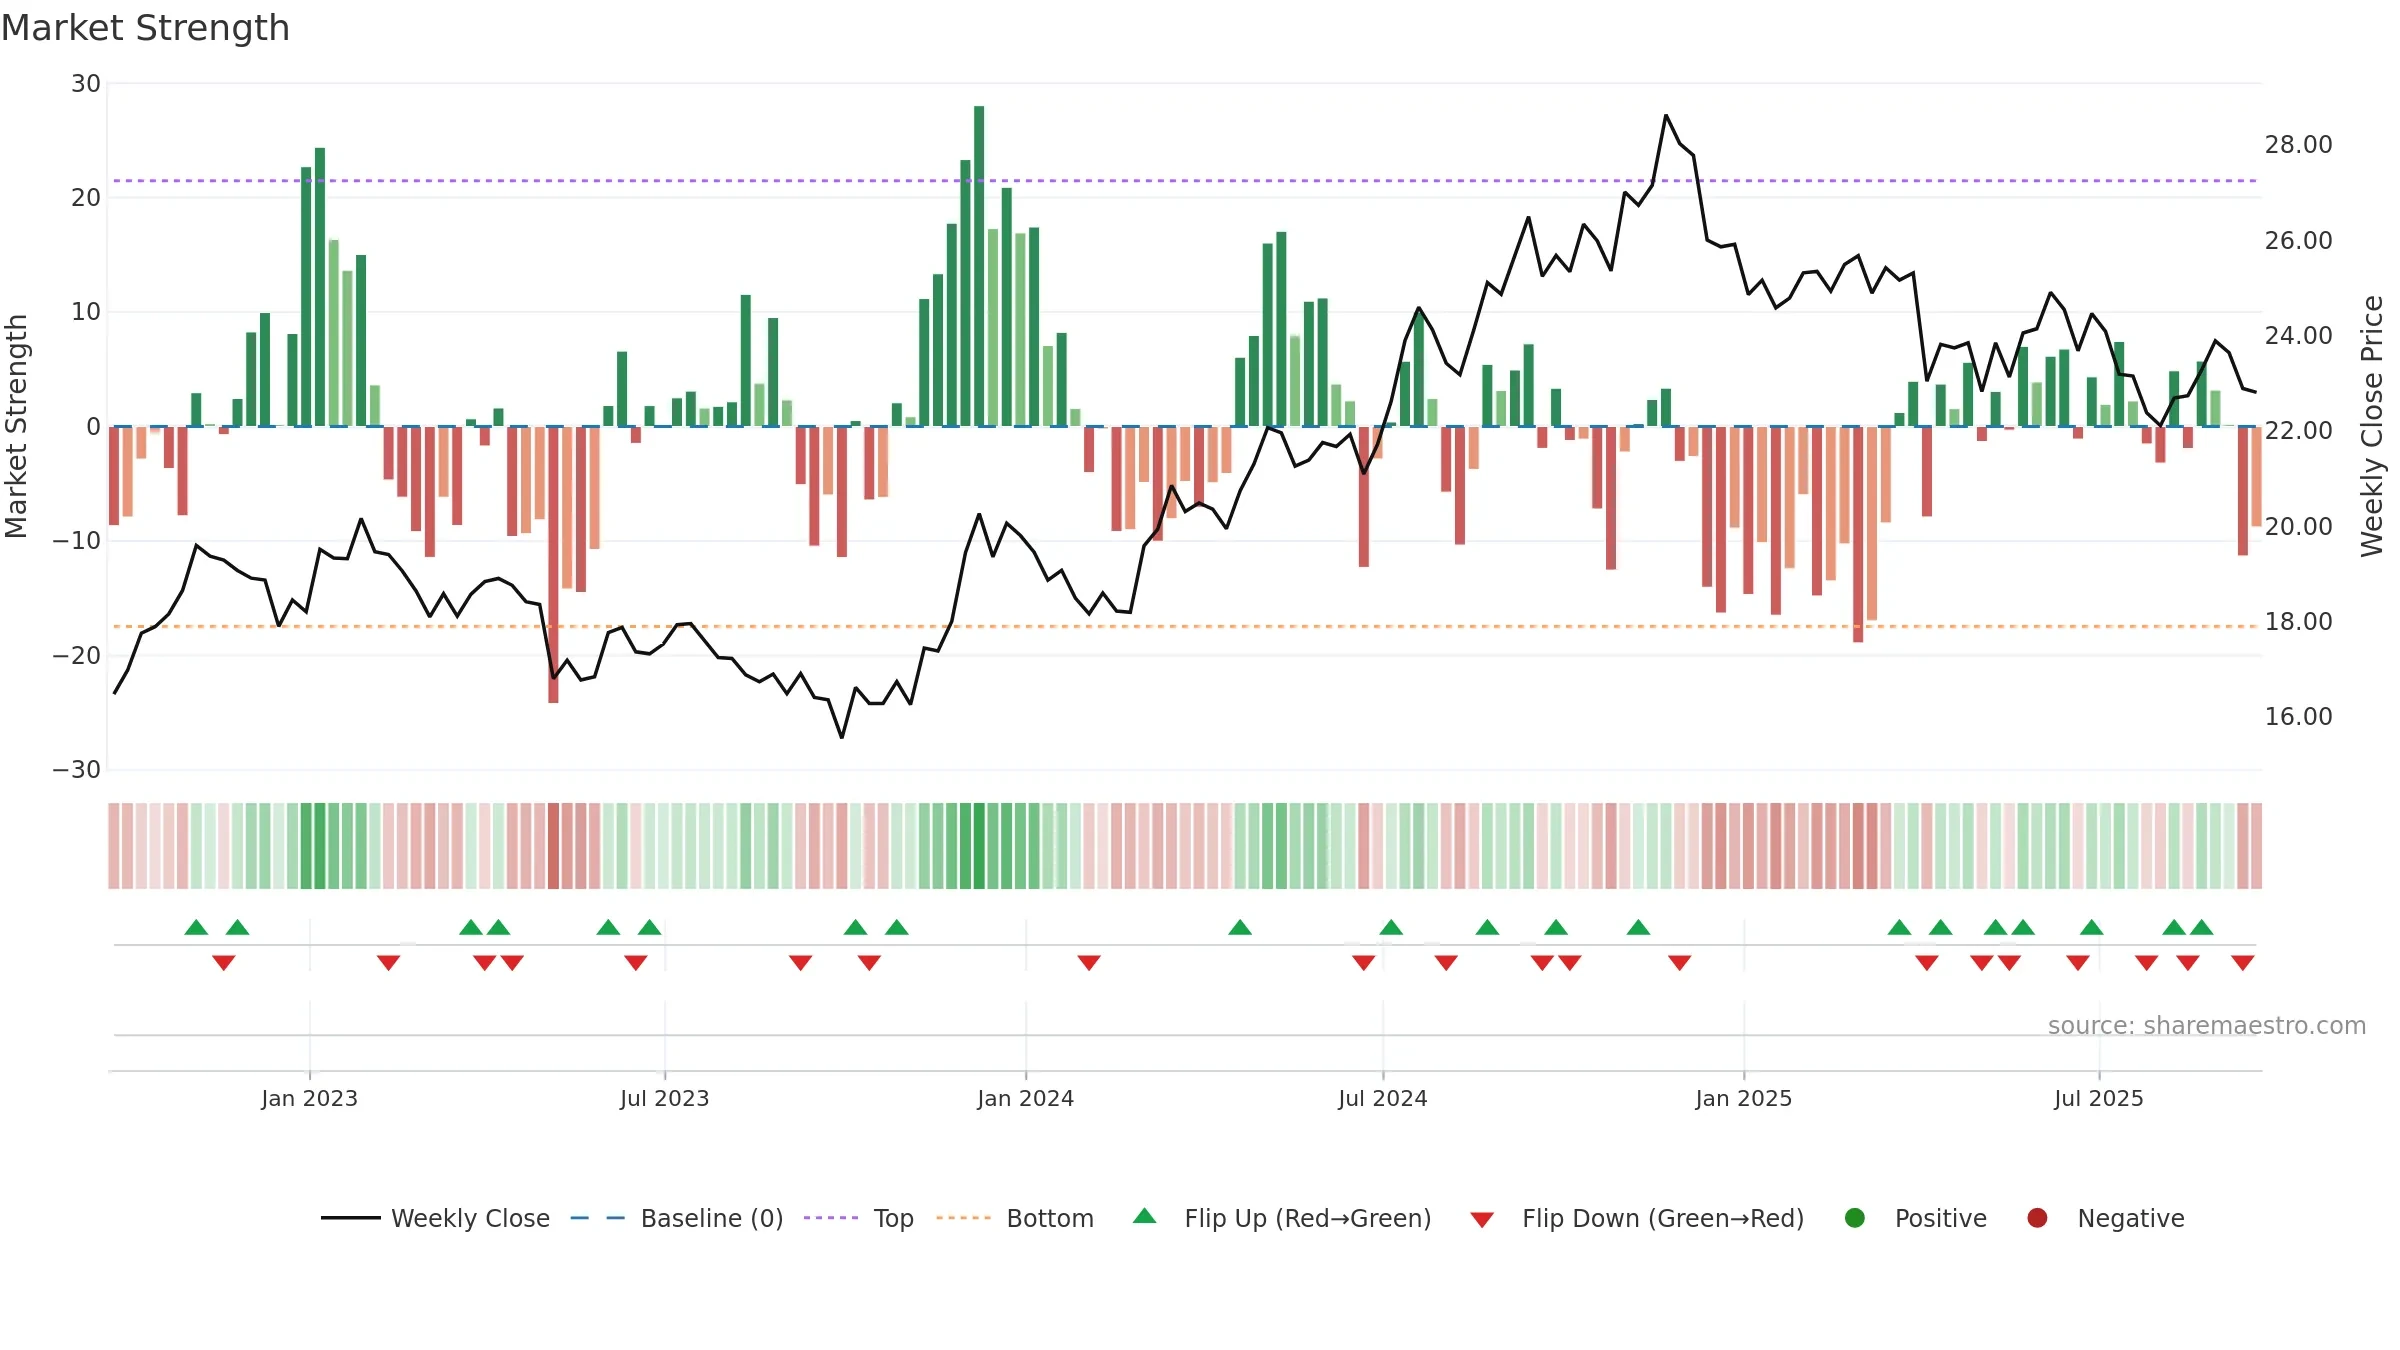Click the green Positive circle legend icon
The width and height of the screenshot is (2400, 1350).
1855,1218
